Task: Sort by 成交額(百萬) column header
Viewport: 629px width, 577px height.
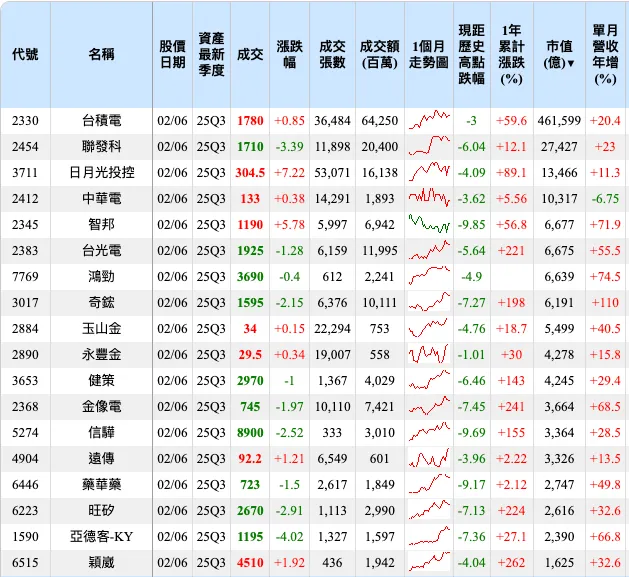Action: coord(379,55)
